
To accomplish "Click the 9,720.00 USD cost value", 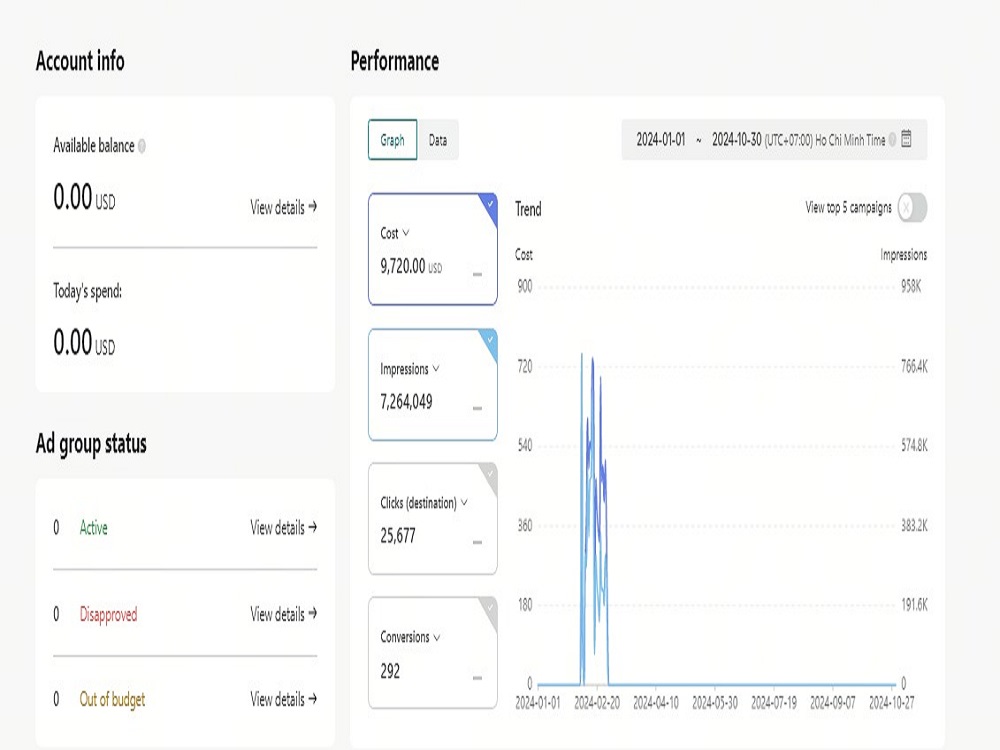I will click(x=411, y=266).
